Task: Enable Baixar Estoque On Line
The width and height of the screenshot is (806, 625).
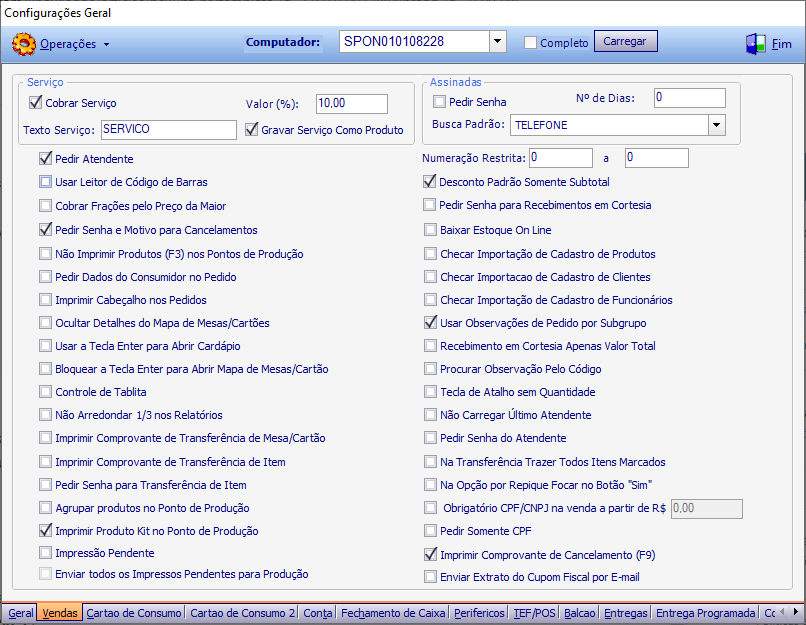Action: tap(430, 230)
